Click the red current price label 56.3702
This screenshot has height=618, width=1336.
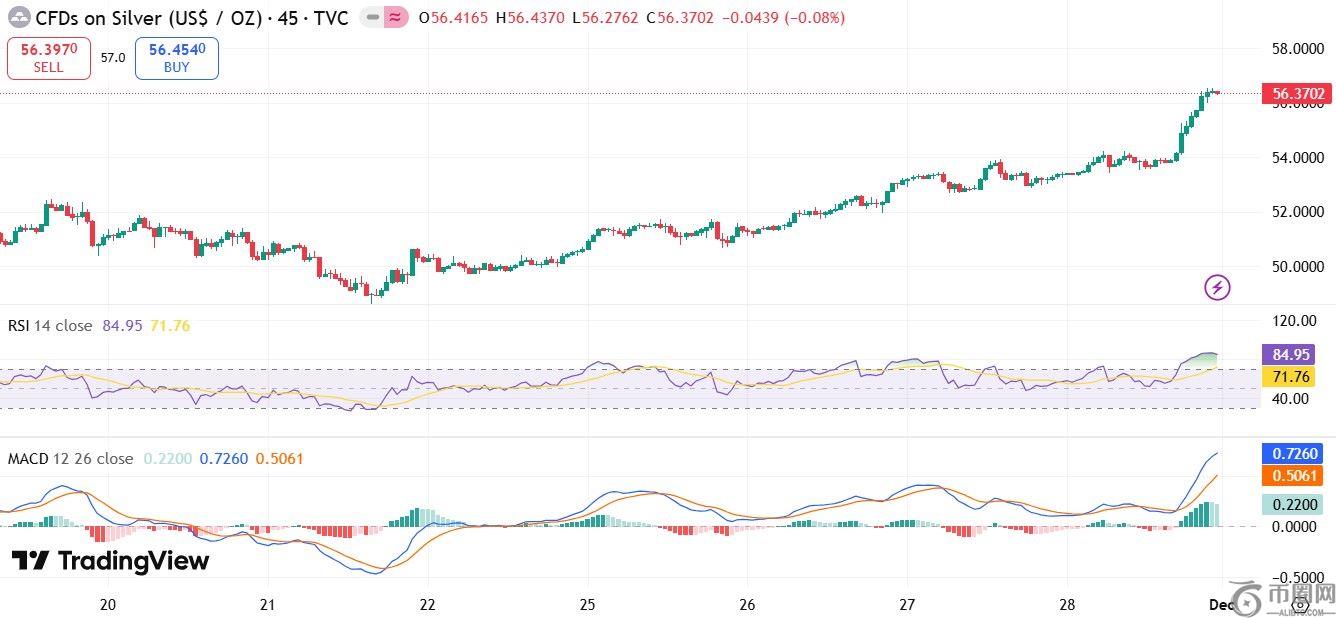pyautogui.click(x=1297, y=95)
